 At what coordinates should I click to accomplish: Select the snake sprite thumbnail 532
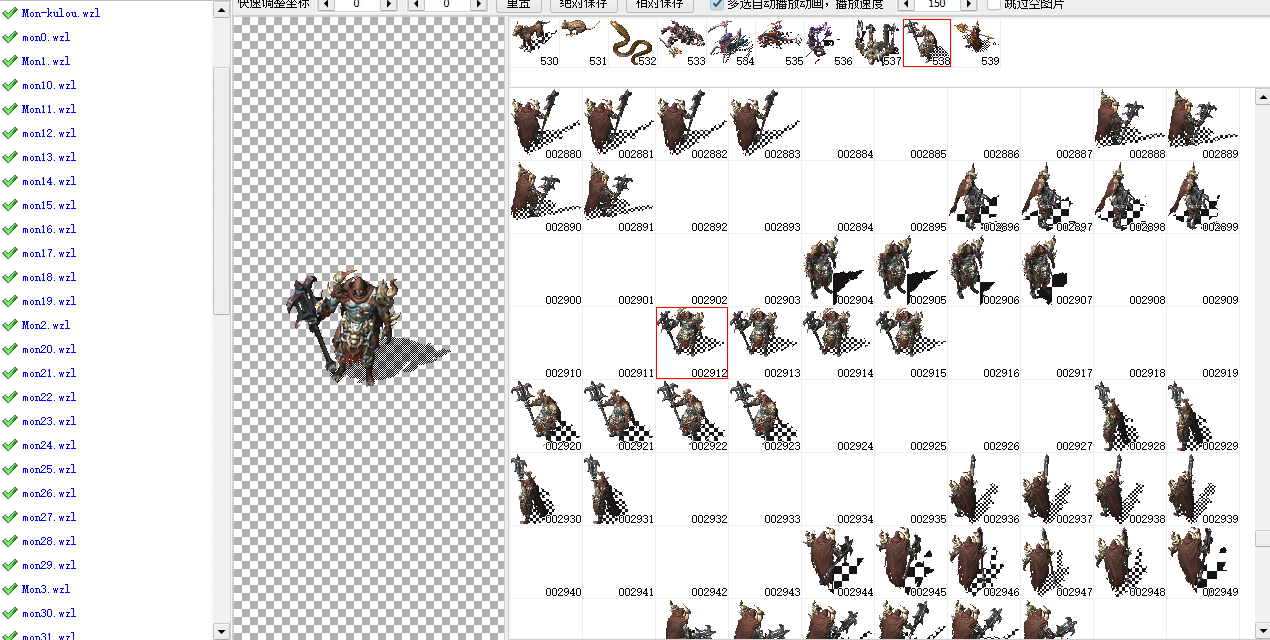633,43
